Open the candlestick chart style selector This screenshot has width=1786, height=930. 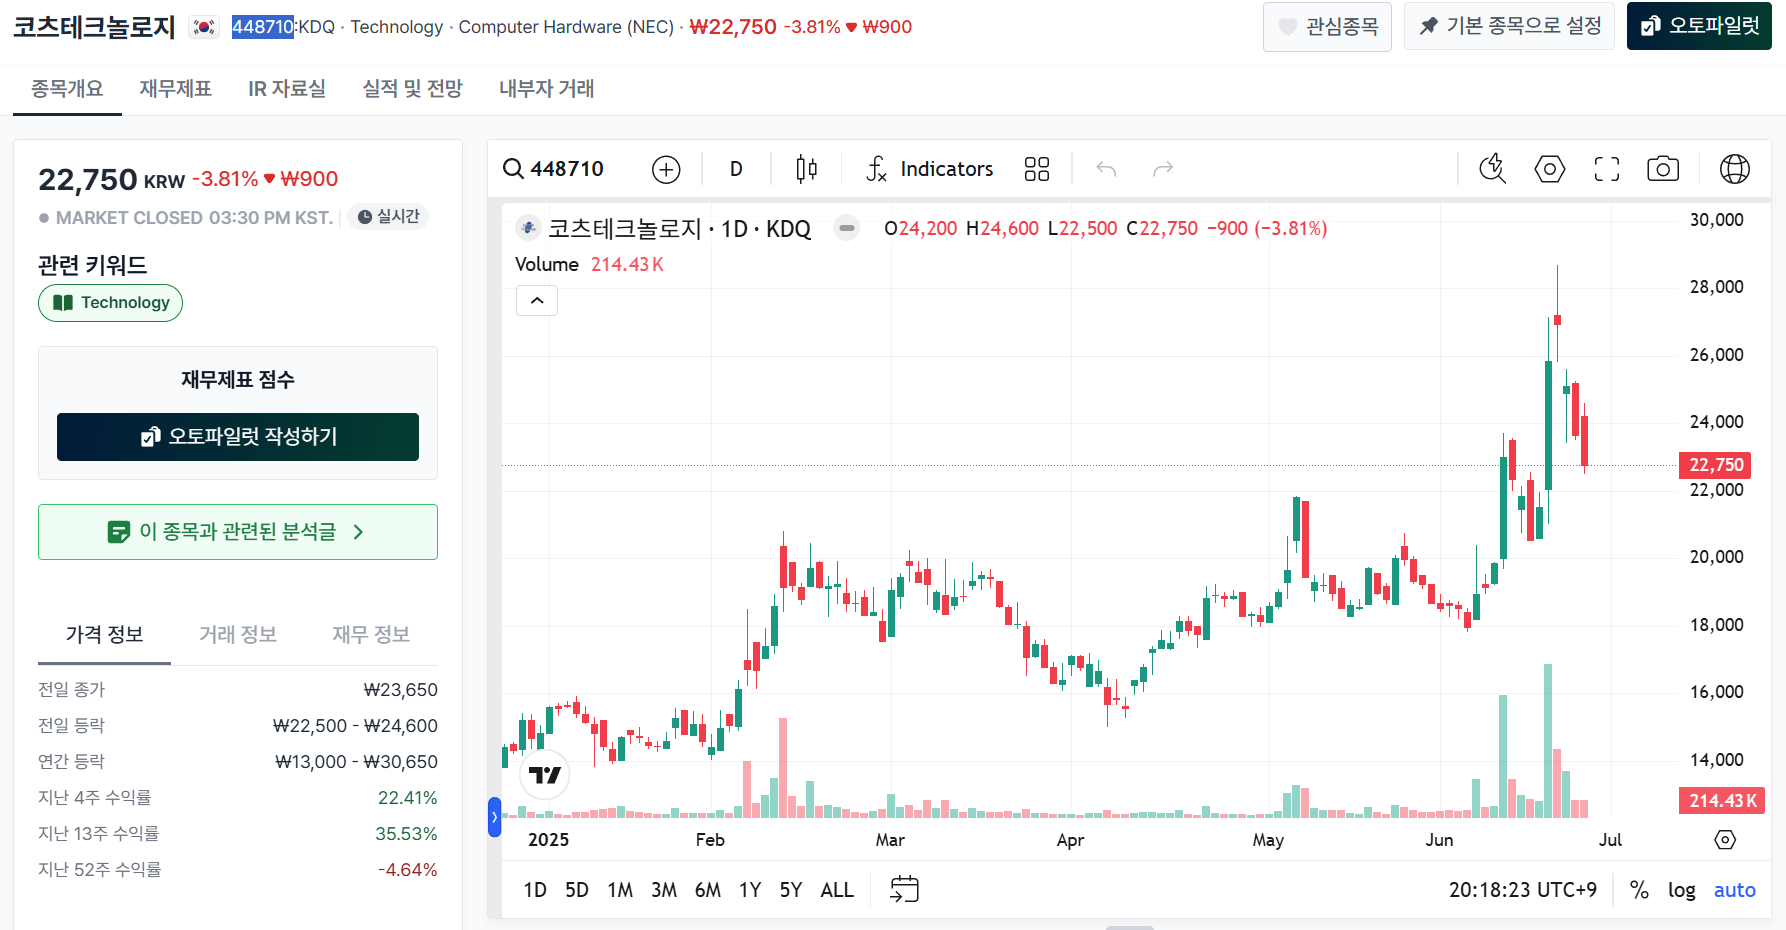[x=806, y=169]
